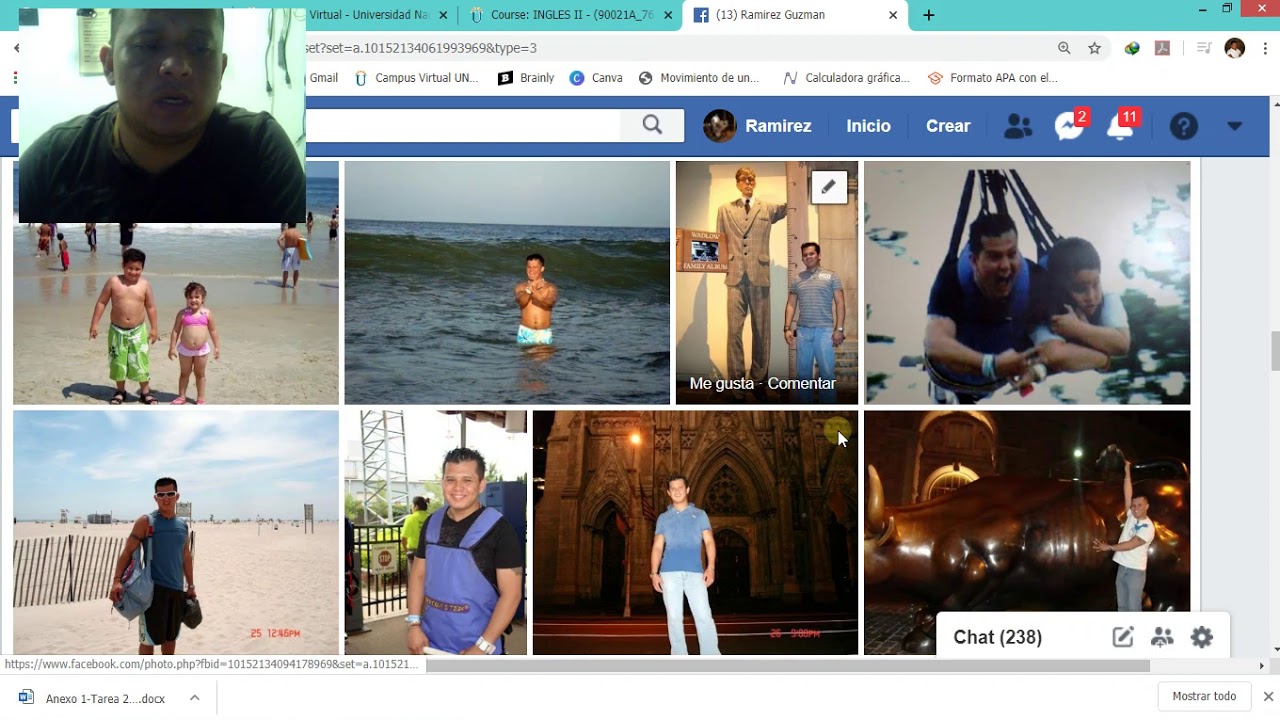
Task: Go to Inicio
Action: click(x=868, y=126)
